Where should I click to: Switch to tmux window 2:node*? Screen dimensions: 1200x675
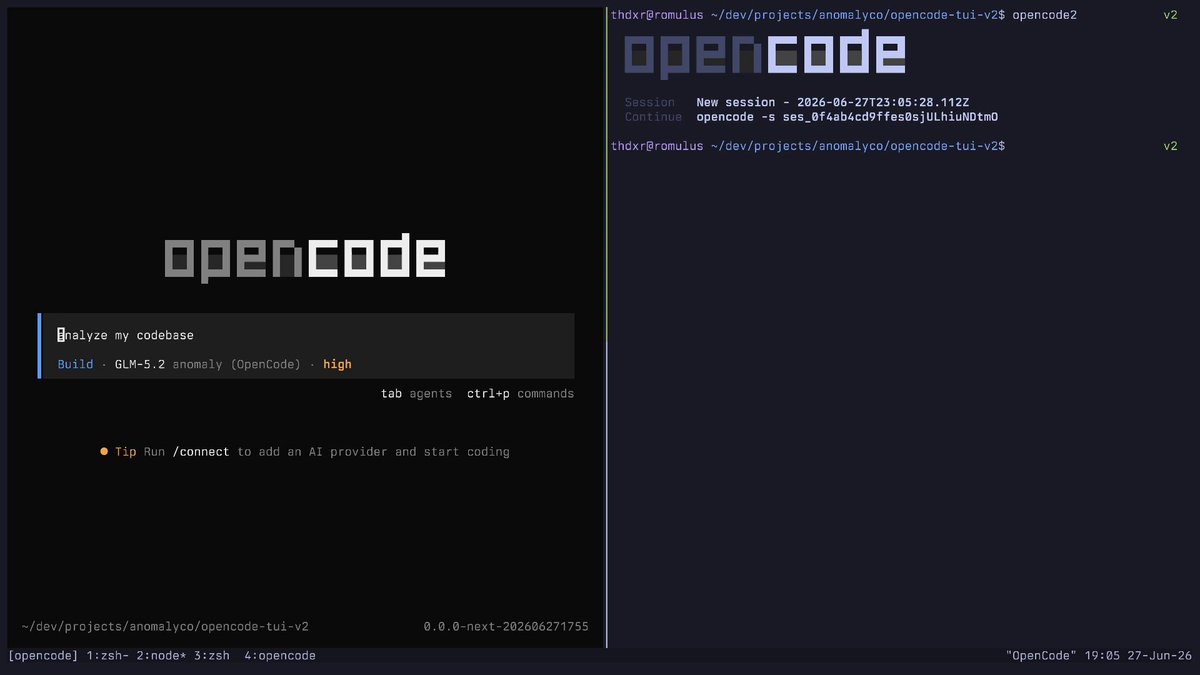pos(161,656)
